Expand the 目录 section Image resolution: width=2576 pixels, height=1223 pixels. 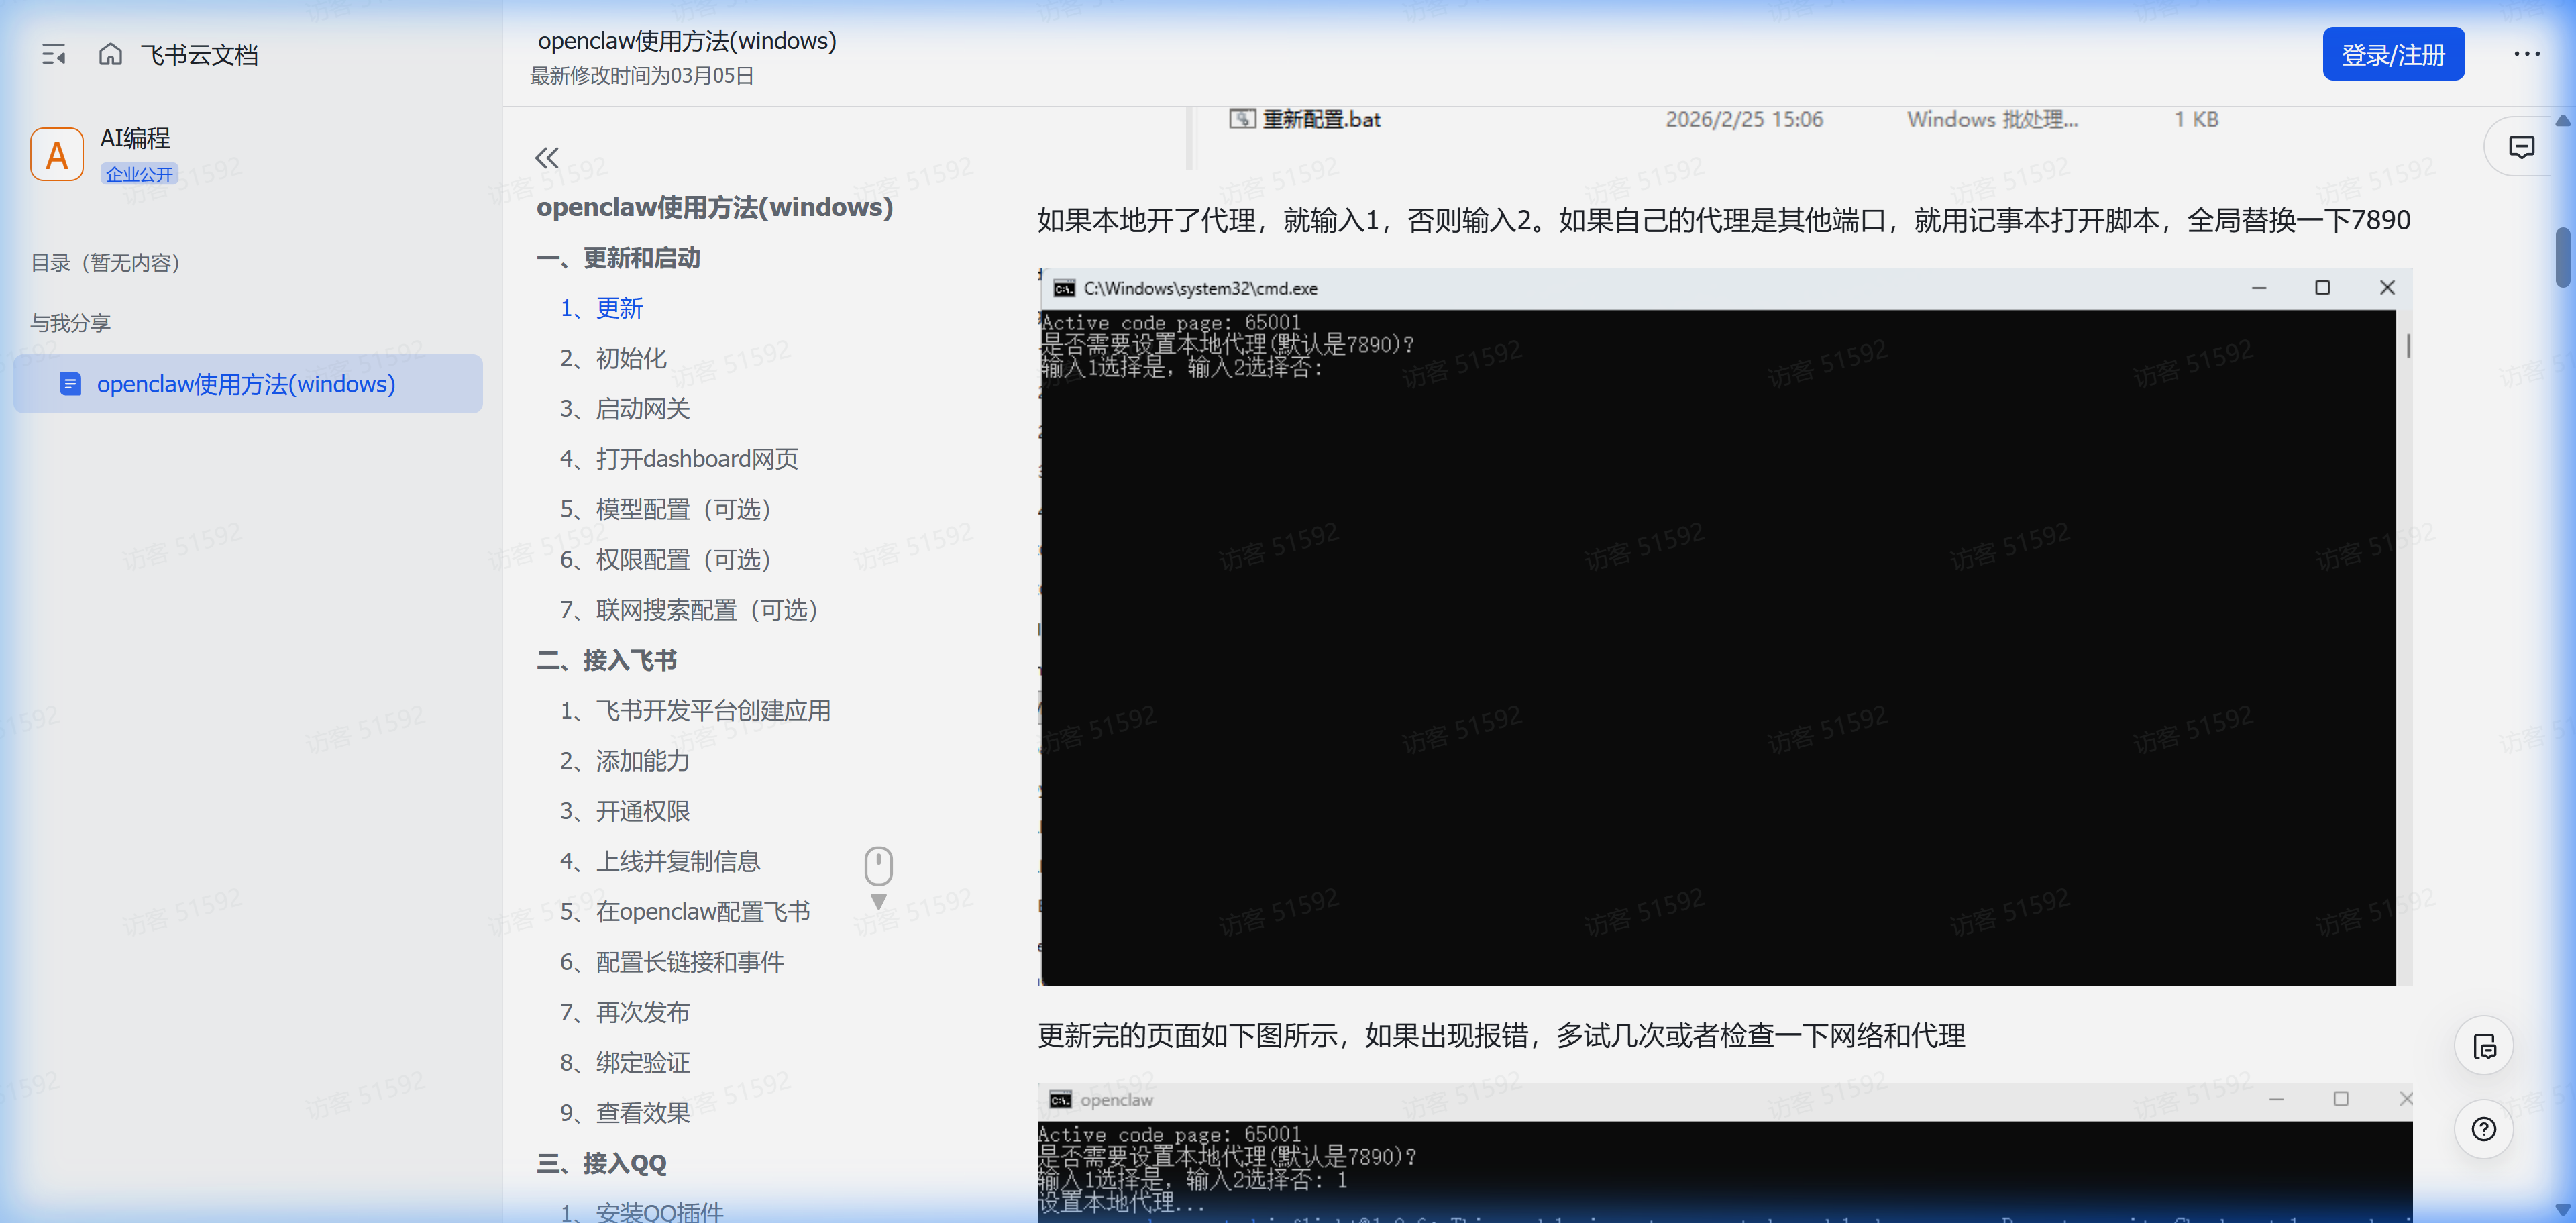point(105,263)
